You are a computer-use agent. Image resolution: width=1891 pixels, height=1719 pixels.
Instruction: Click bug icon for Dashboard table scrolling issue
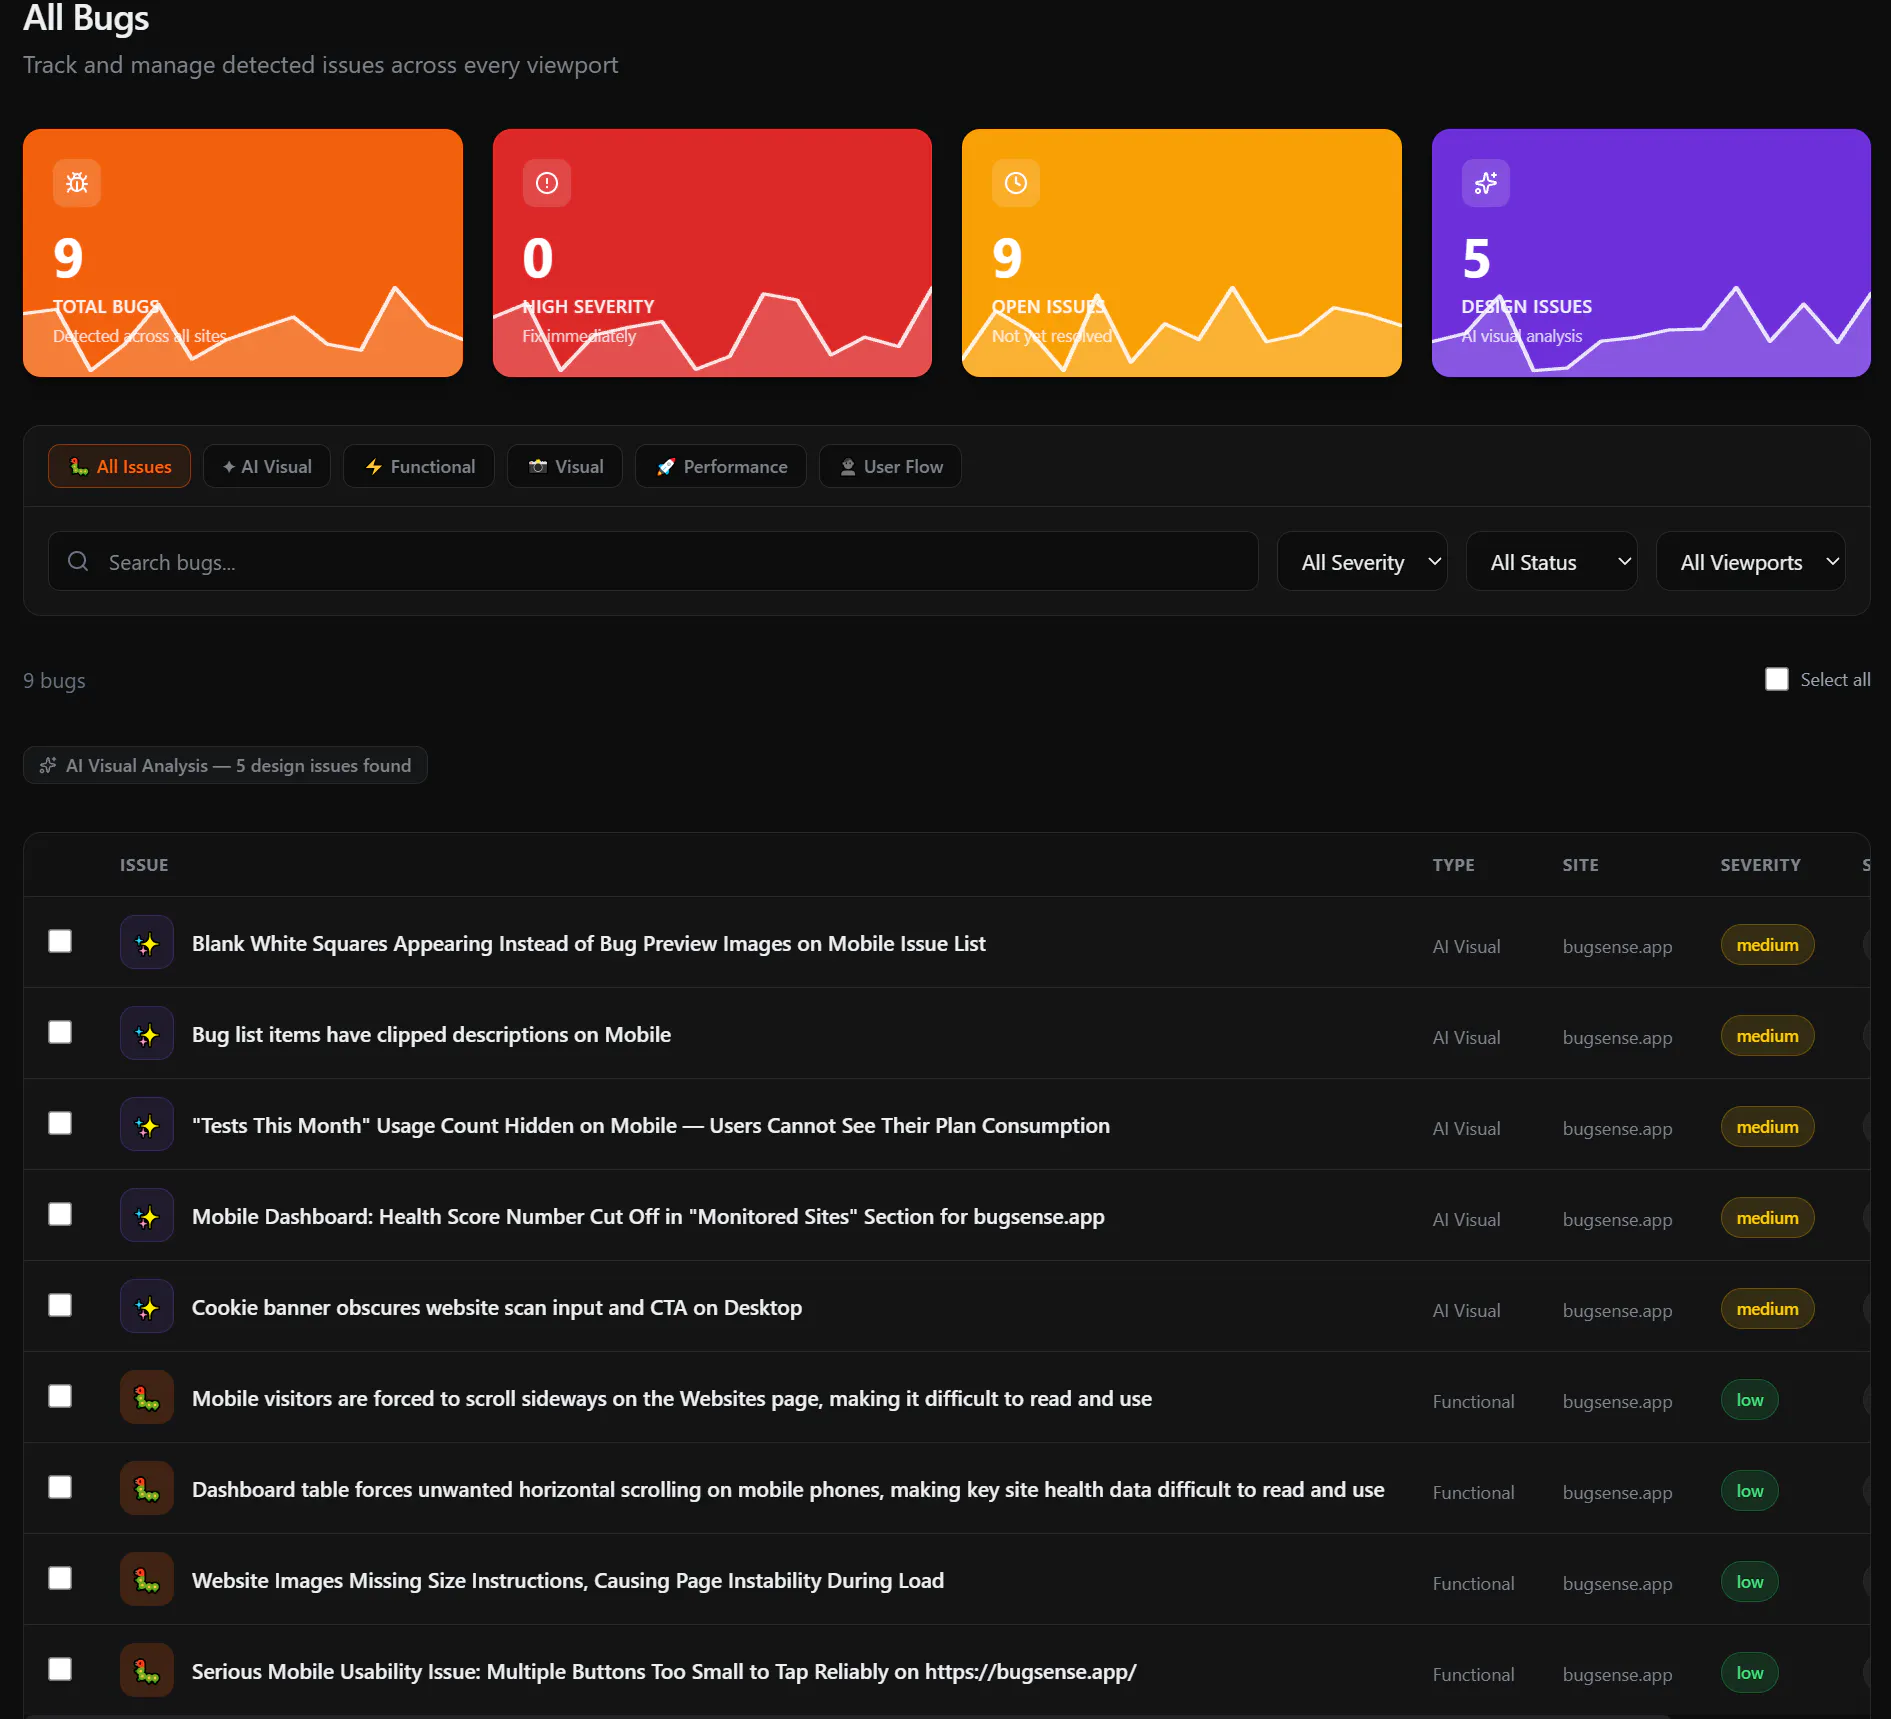pos(147,1489)
